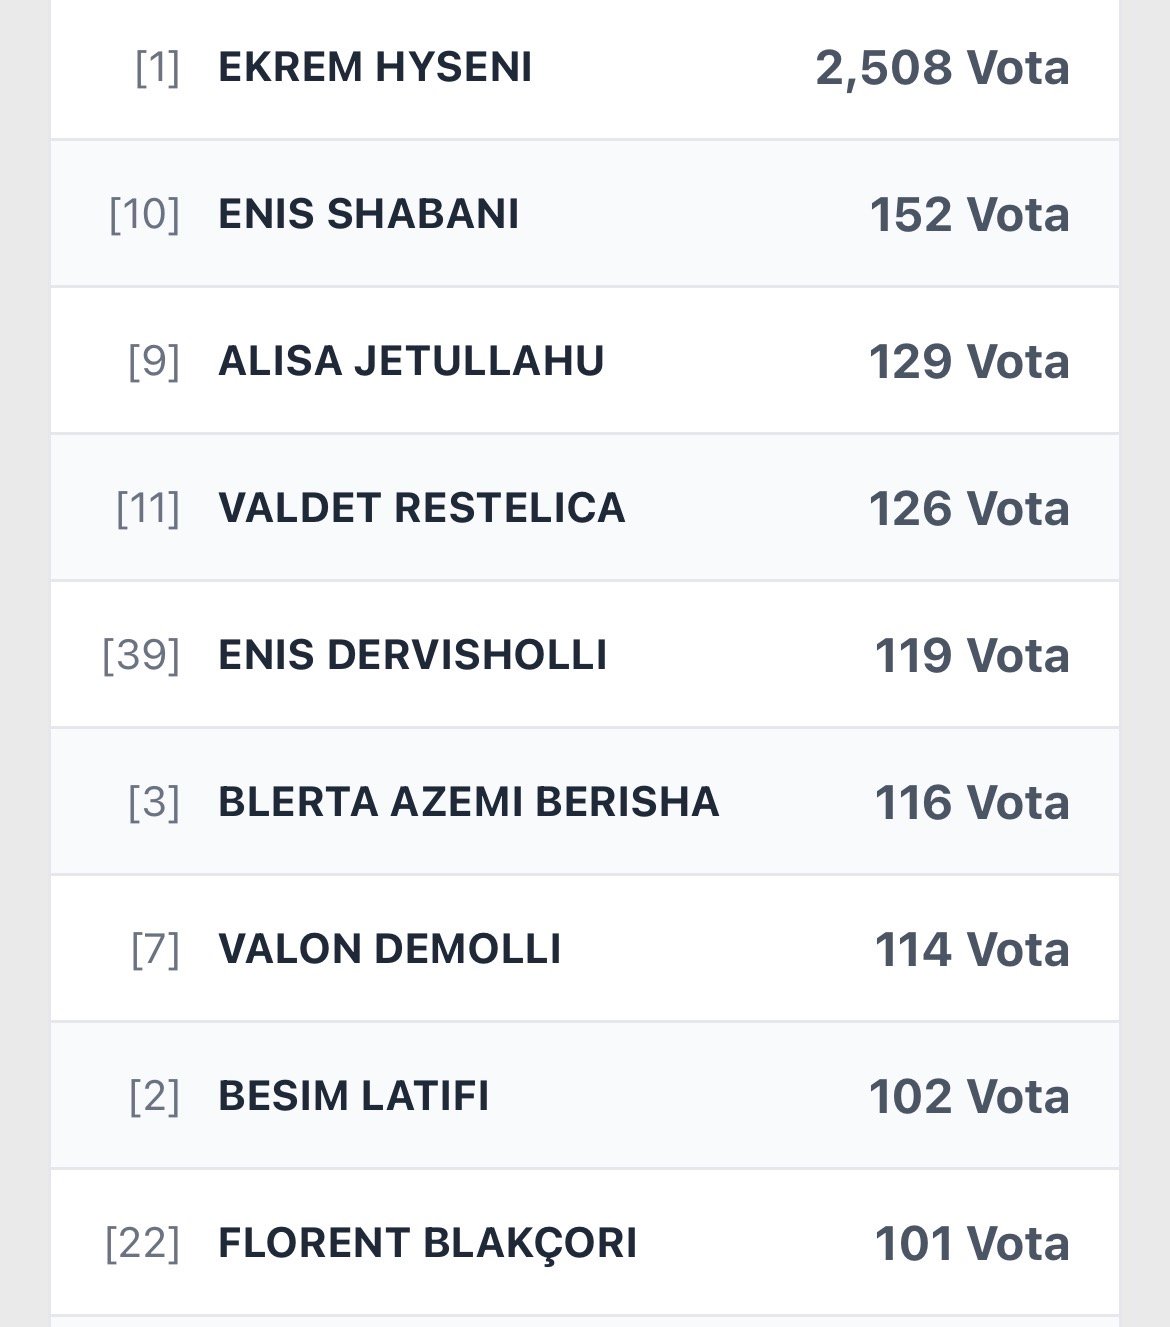Click the 2,508 Vota count
This screenshot has height=1327, width=1170.
[942, 68]
